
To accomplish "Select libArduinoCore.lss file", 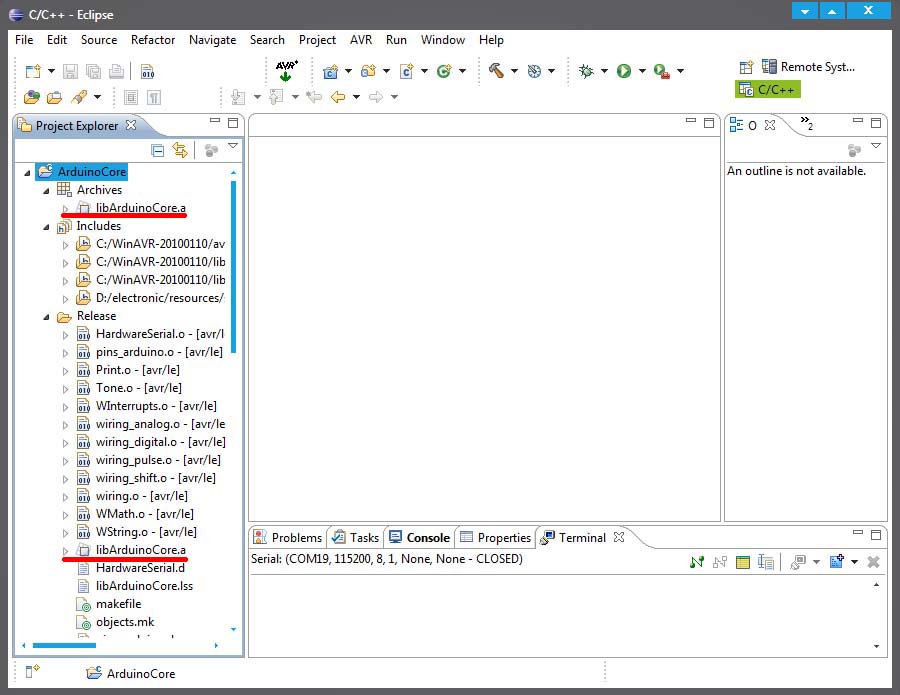I will click(144, 586).
